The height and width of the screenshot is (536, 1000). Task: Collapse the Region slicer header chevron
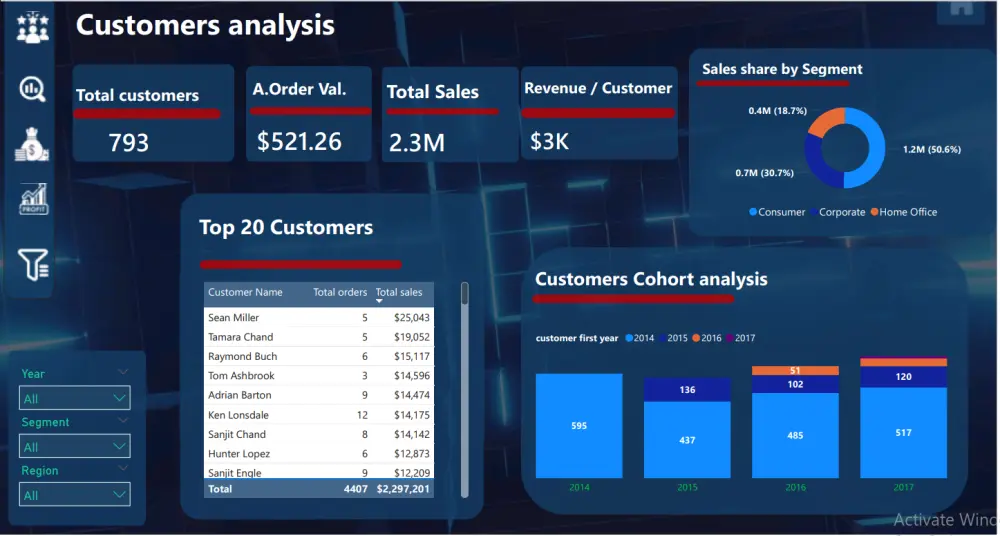pyautogui.click(x=123, y=468)
